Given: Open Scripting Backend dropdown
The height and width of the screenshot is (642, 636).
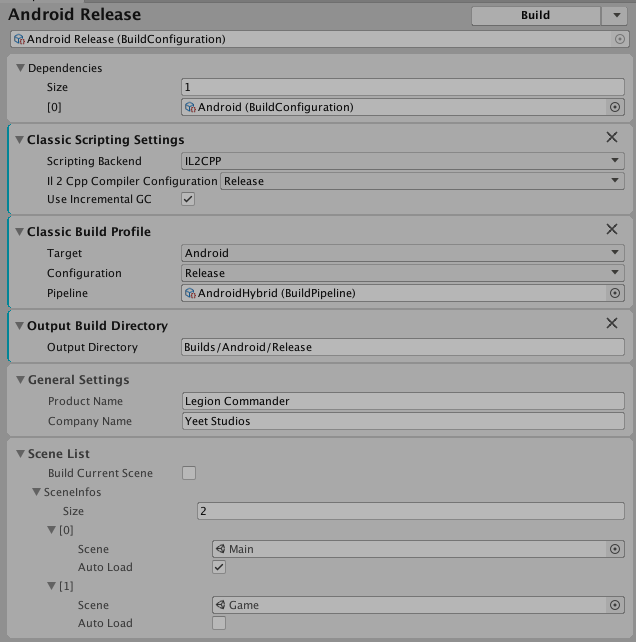Looking at the screenshot, I should coord(403,161).
